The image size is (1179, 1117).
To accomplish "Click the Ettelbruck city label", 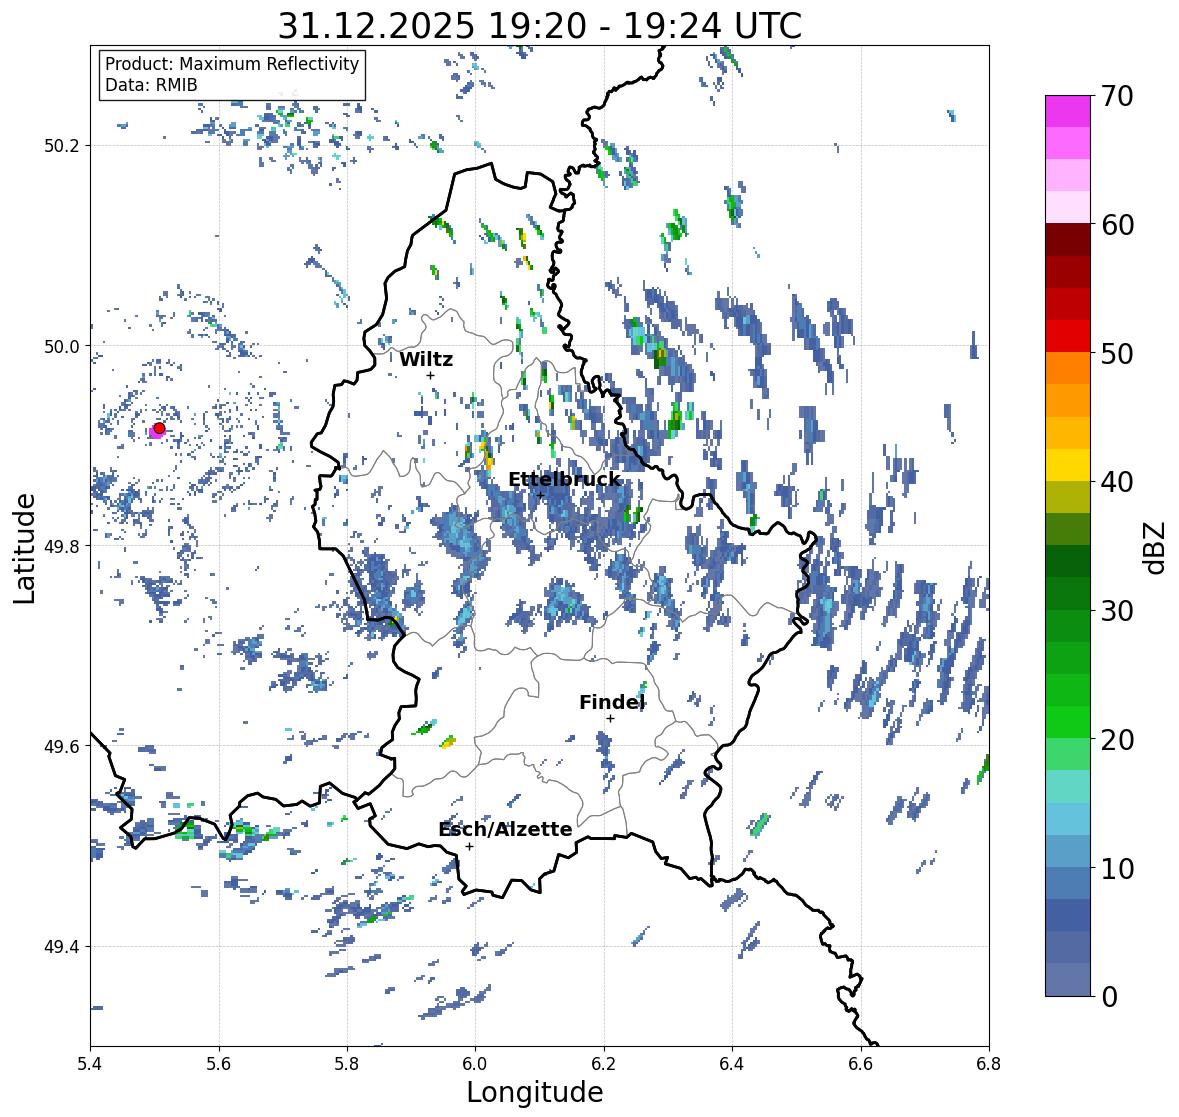I will coord(565,480).
